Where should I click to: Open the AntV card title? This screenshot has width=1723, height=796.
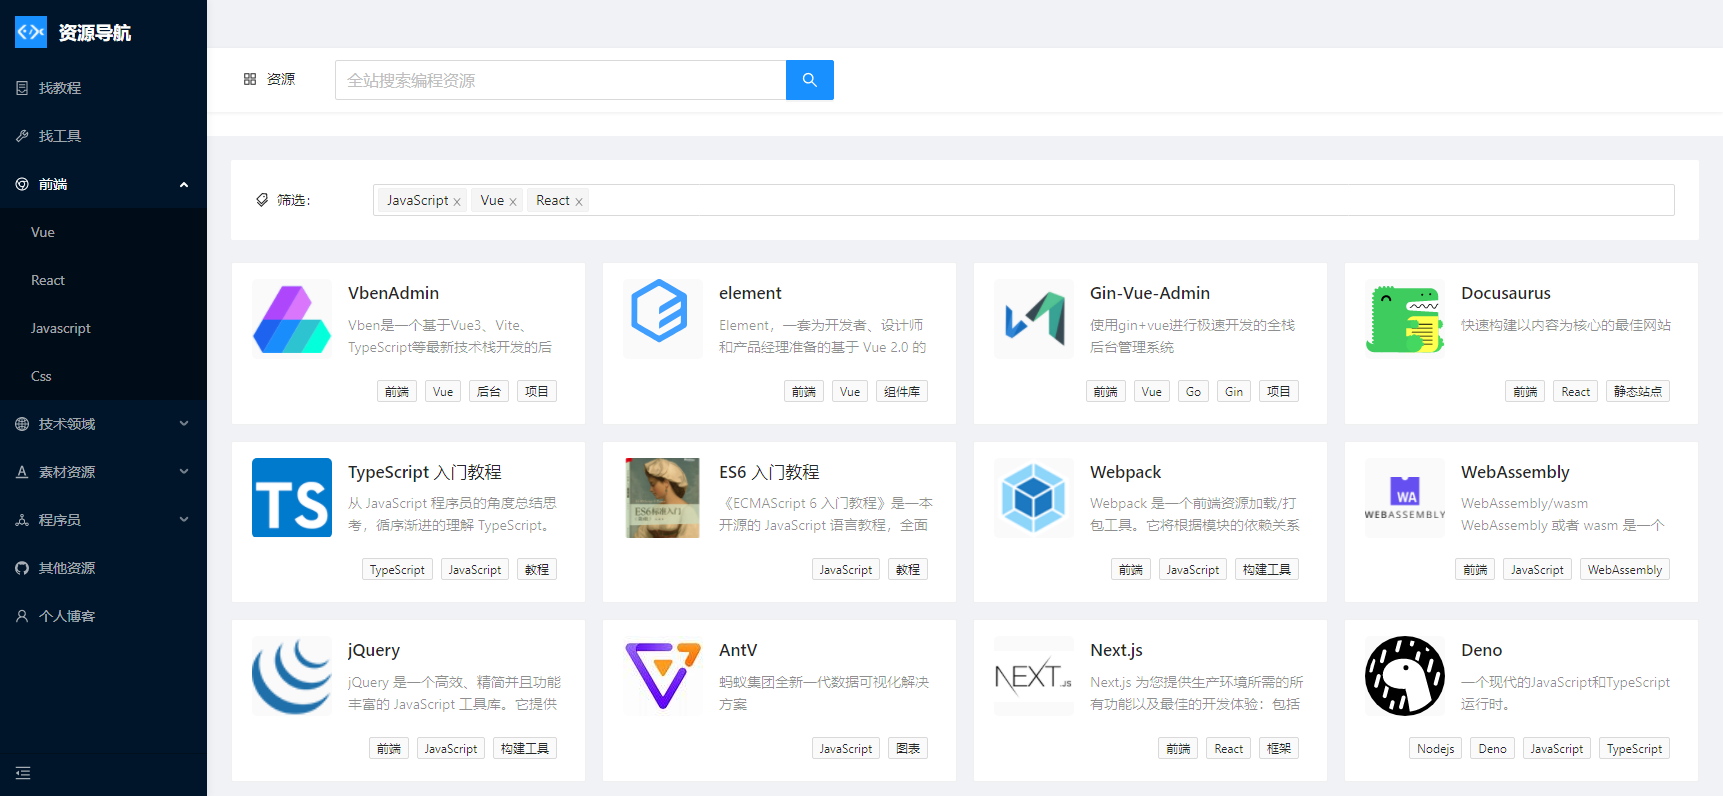point(738,650)
